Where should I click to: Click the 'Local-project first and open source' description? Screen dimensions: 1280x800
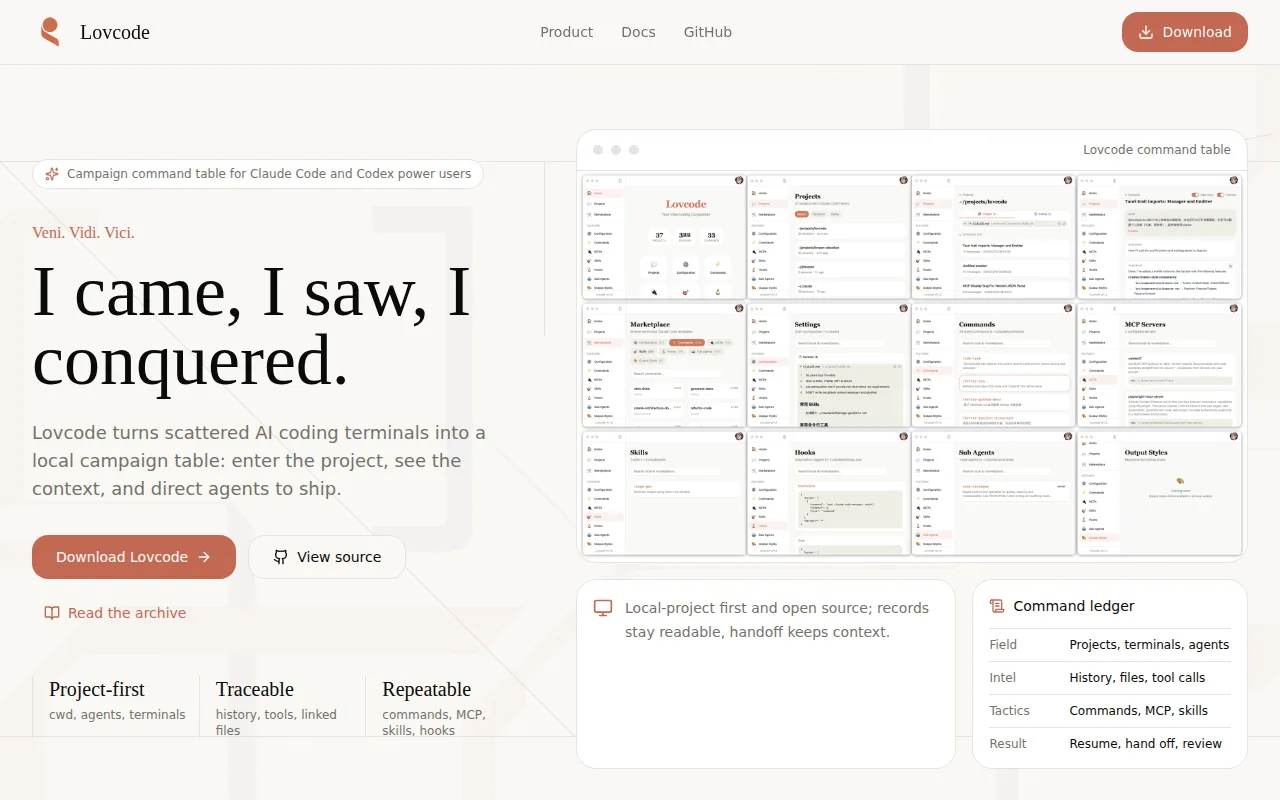pos(777,620)
